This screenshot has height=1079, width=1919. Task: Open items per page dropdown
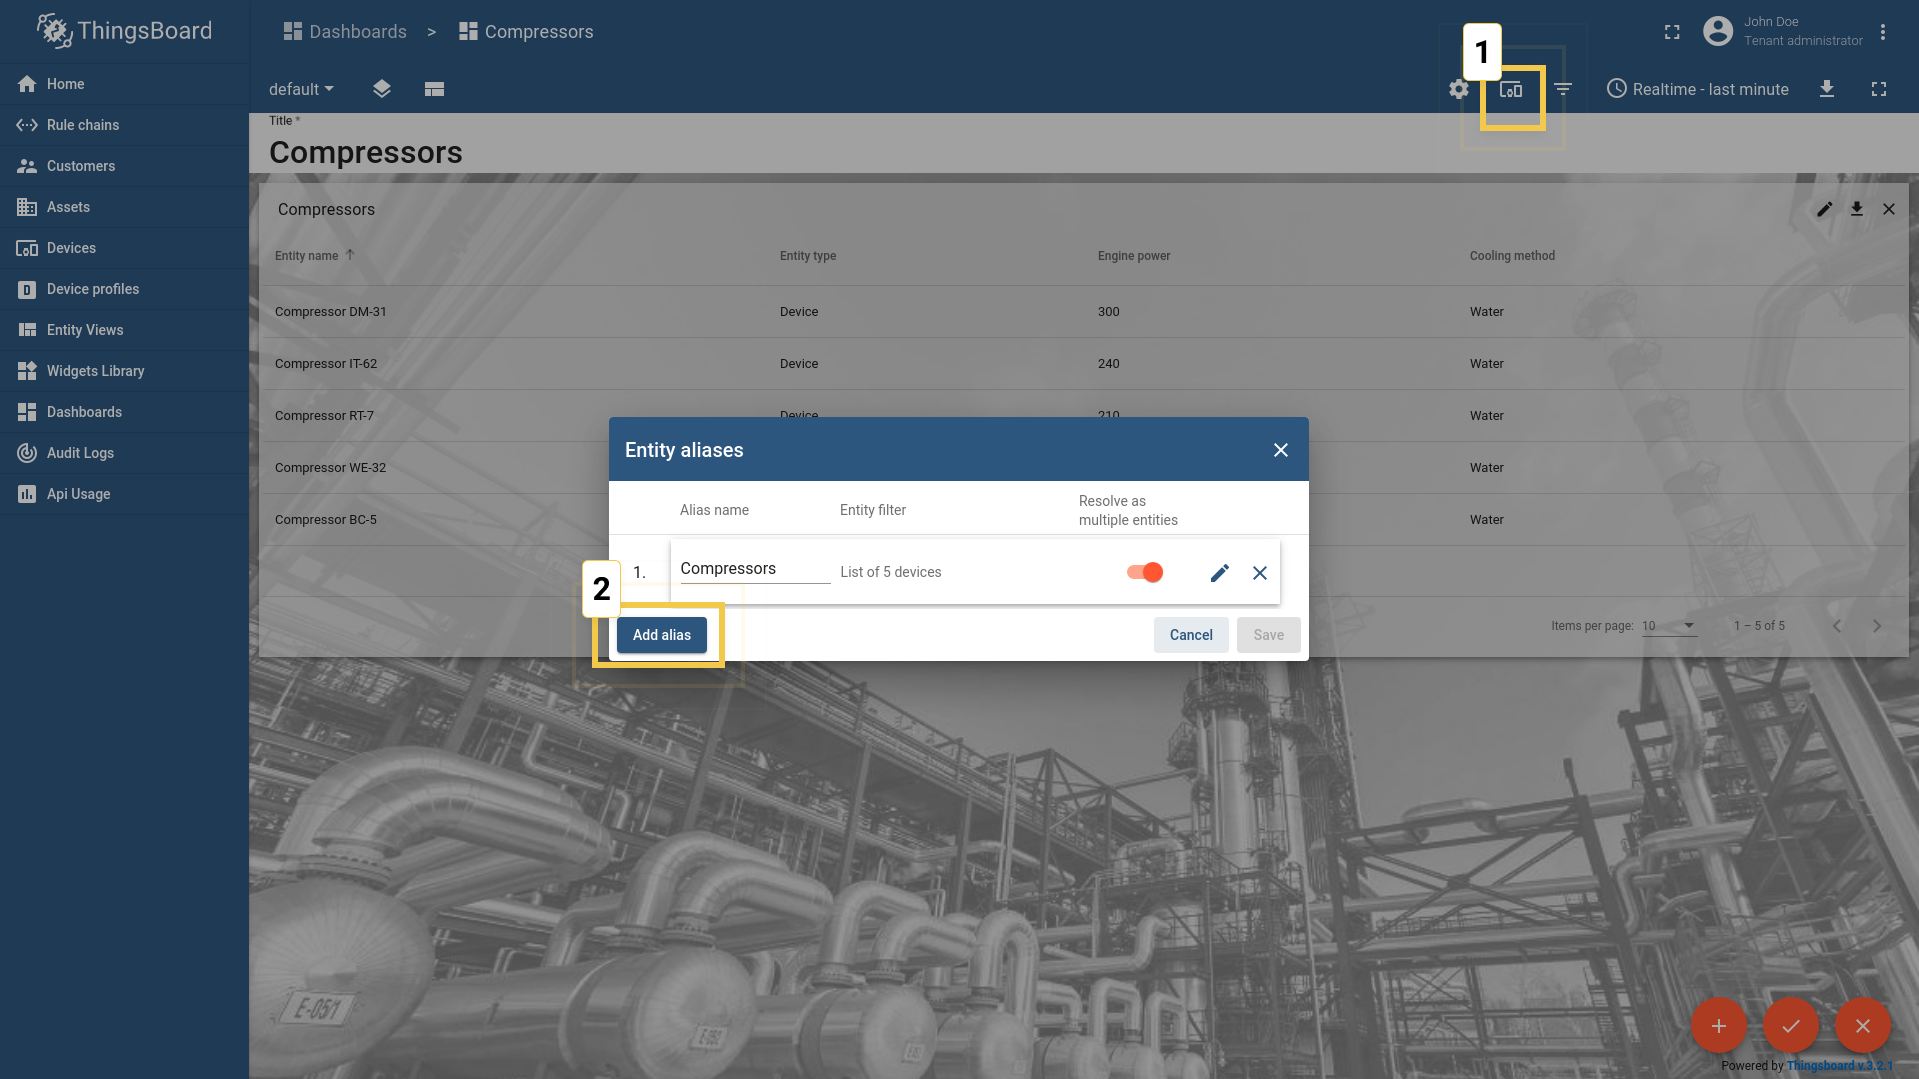click(1669, 626)
